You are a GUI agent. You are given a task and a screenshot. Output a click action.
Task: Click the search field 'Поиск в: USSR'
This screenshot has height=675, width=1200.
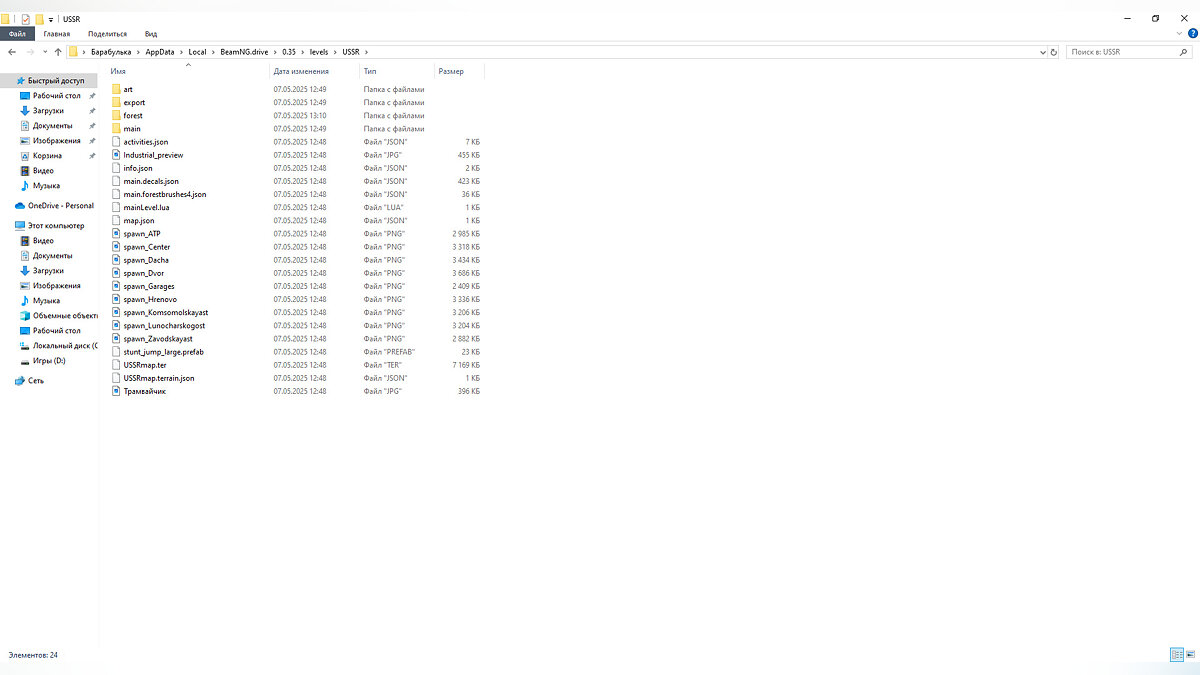click(x=1122, y=52)
